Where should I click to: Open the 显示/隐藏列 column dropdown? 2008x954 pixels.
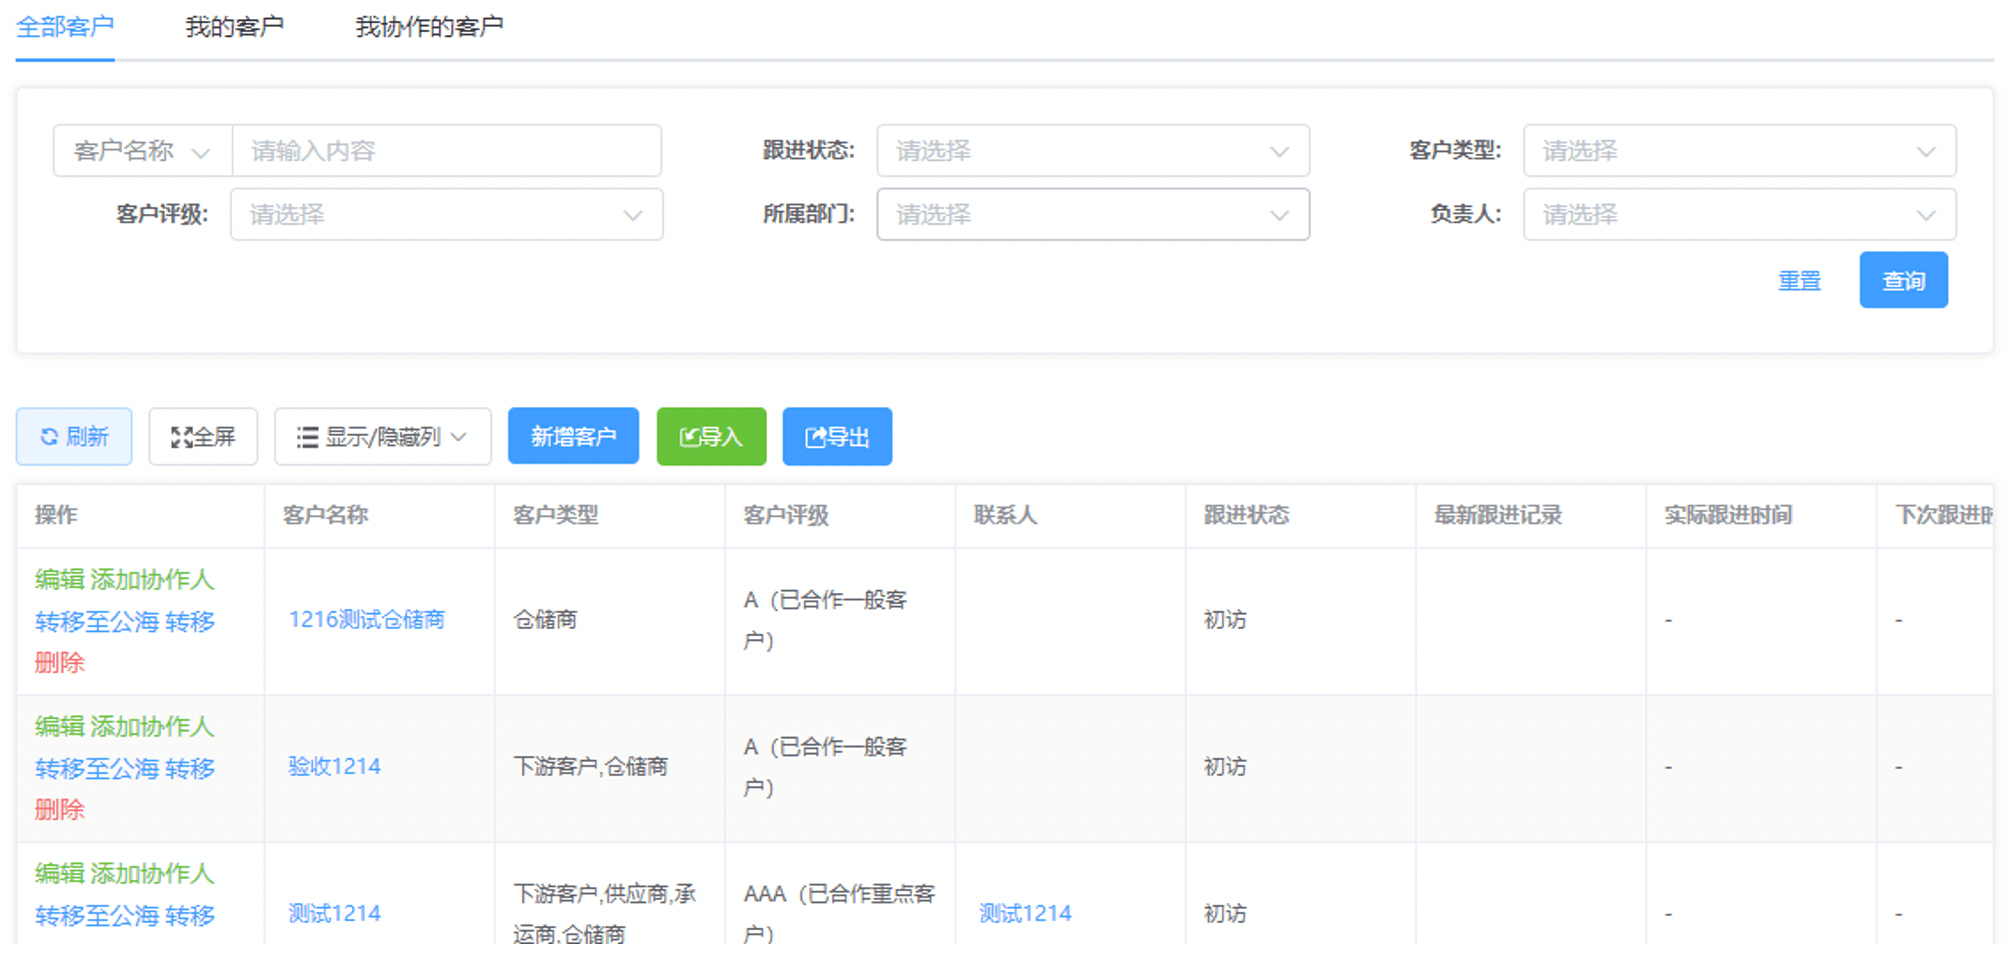[383, 437]
